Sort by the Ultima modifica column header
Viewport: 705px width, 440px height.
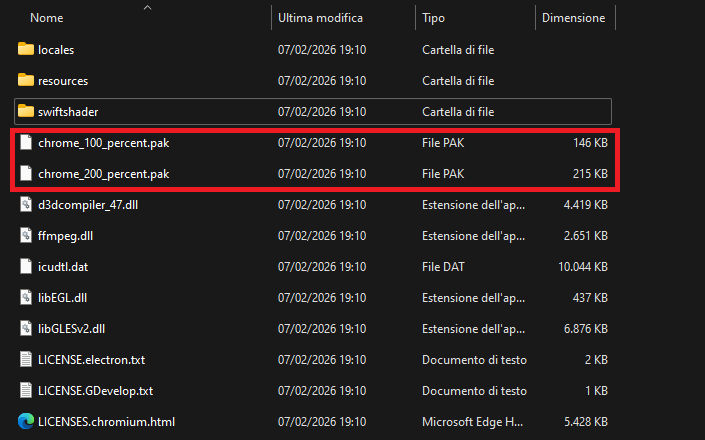tap(320, 18)
